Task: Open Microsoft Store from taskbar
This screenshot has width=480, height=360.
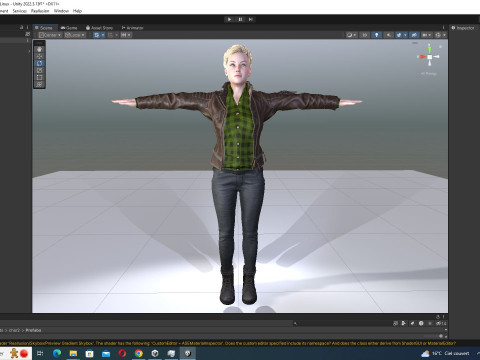Action: (x=90, y=353)
